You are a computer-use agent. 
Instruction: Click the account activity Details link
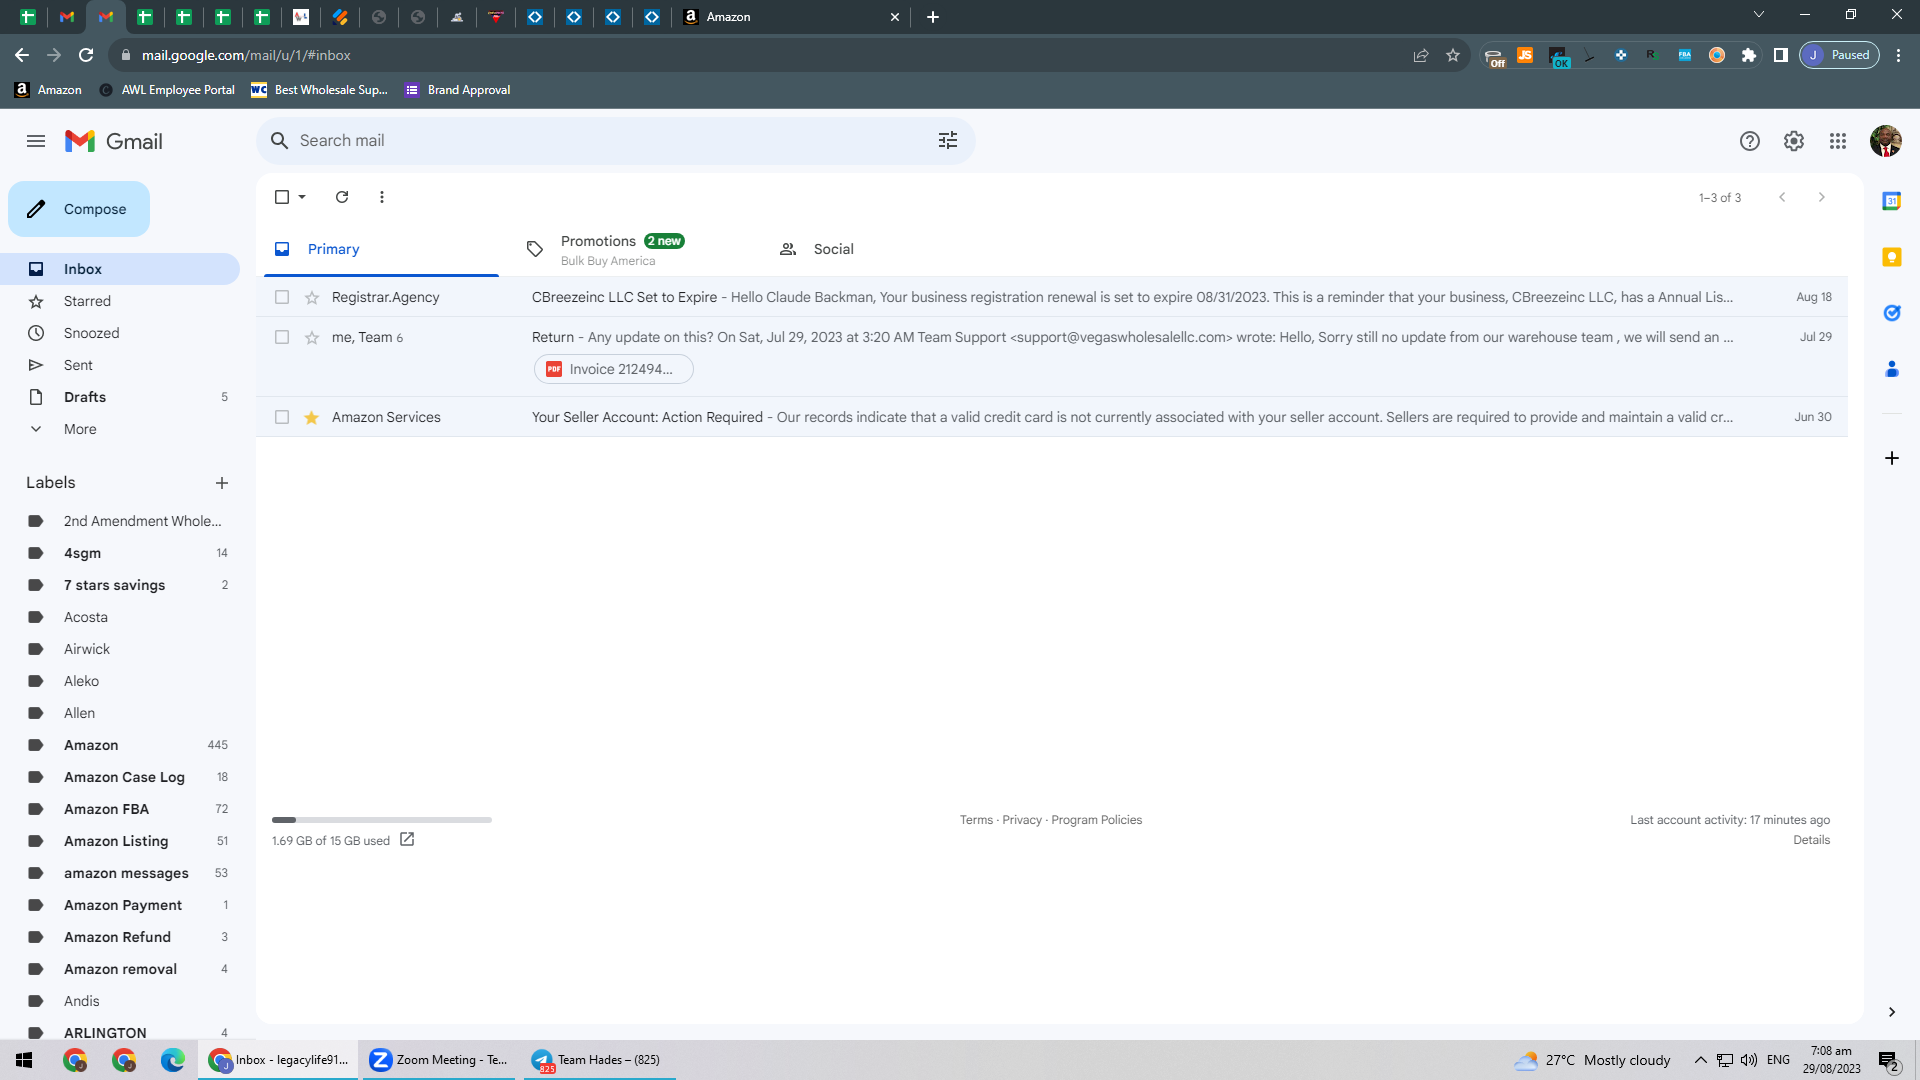[x=1811, y=840]
